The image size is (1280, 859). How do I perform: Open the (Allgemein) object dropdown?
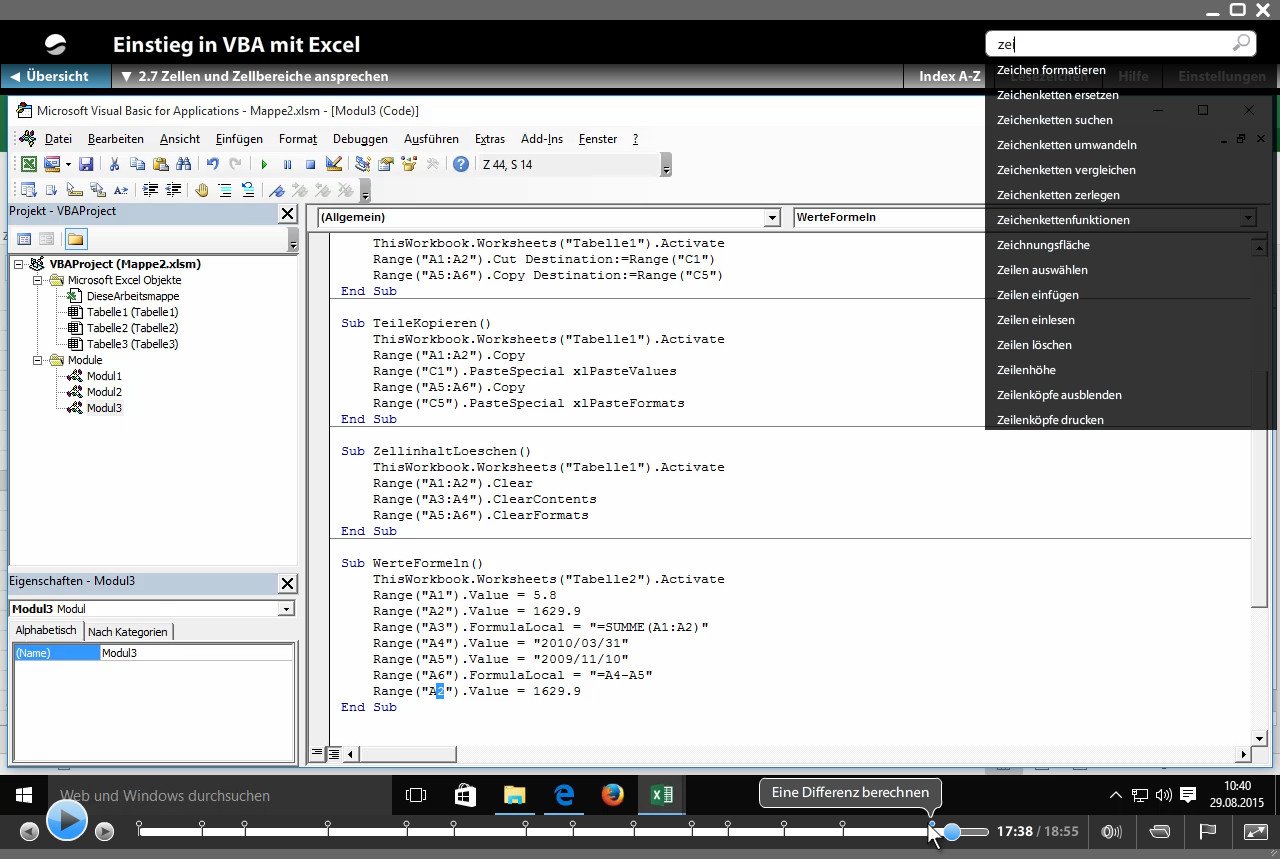pos(771,218)
